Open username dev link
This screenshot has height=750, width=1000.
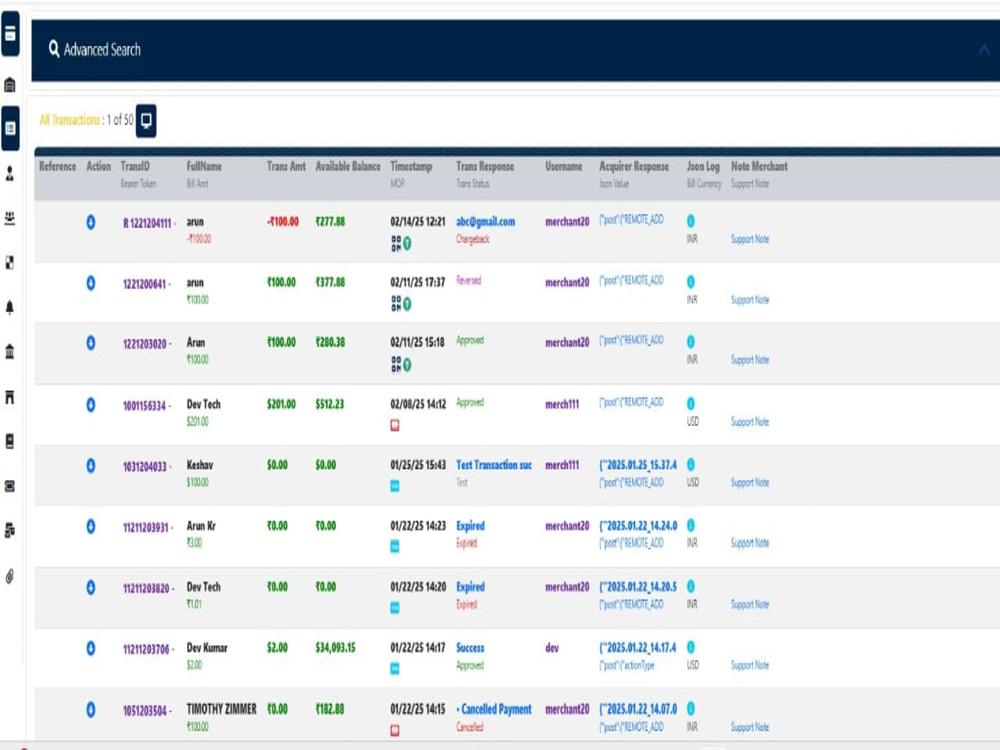pos(552,648)
